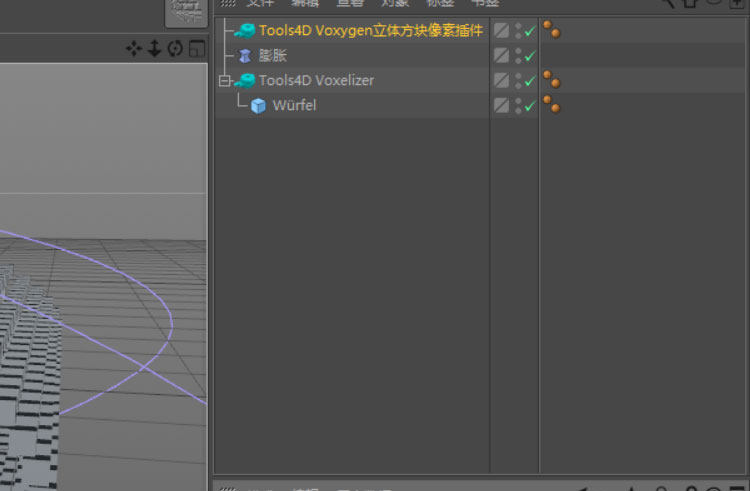This screenshot has height=491, width=750.
Task: Click the Tools4D Voxelizer object icon
Action: [x=245, y=81]
